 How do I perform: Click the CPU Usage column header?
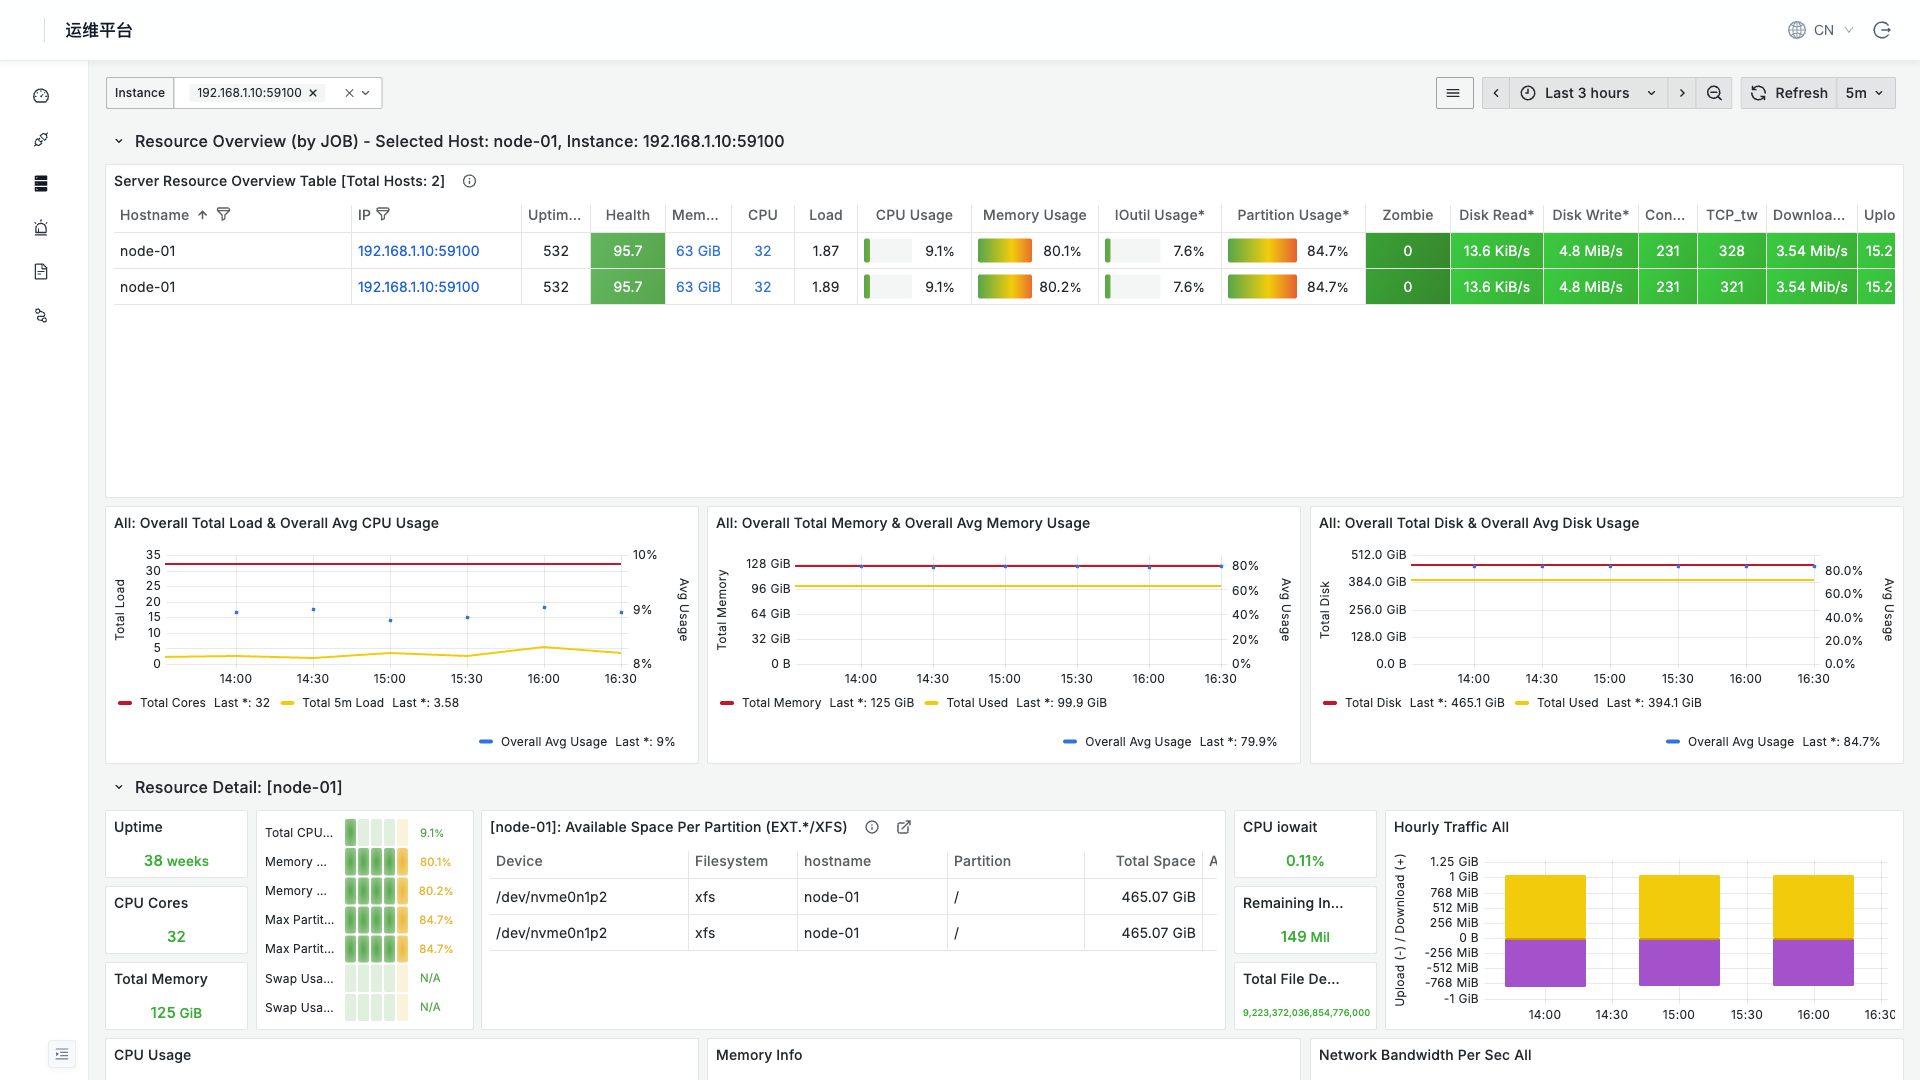914,215
